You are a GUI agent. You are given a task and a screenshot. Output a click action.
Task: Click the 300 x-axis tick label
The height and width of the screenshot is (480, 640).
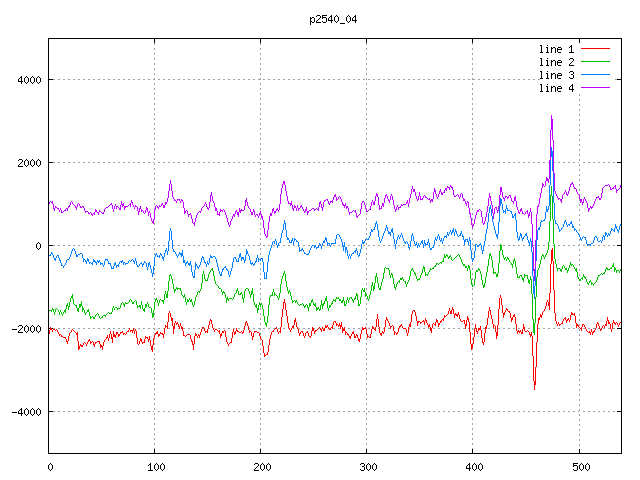367,466
